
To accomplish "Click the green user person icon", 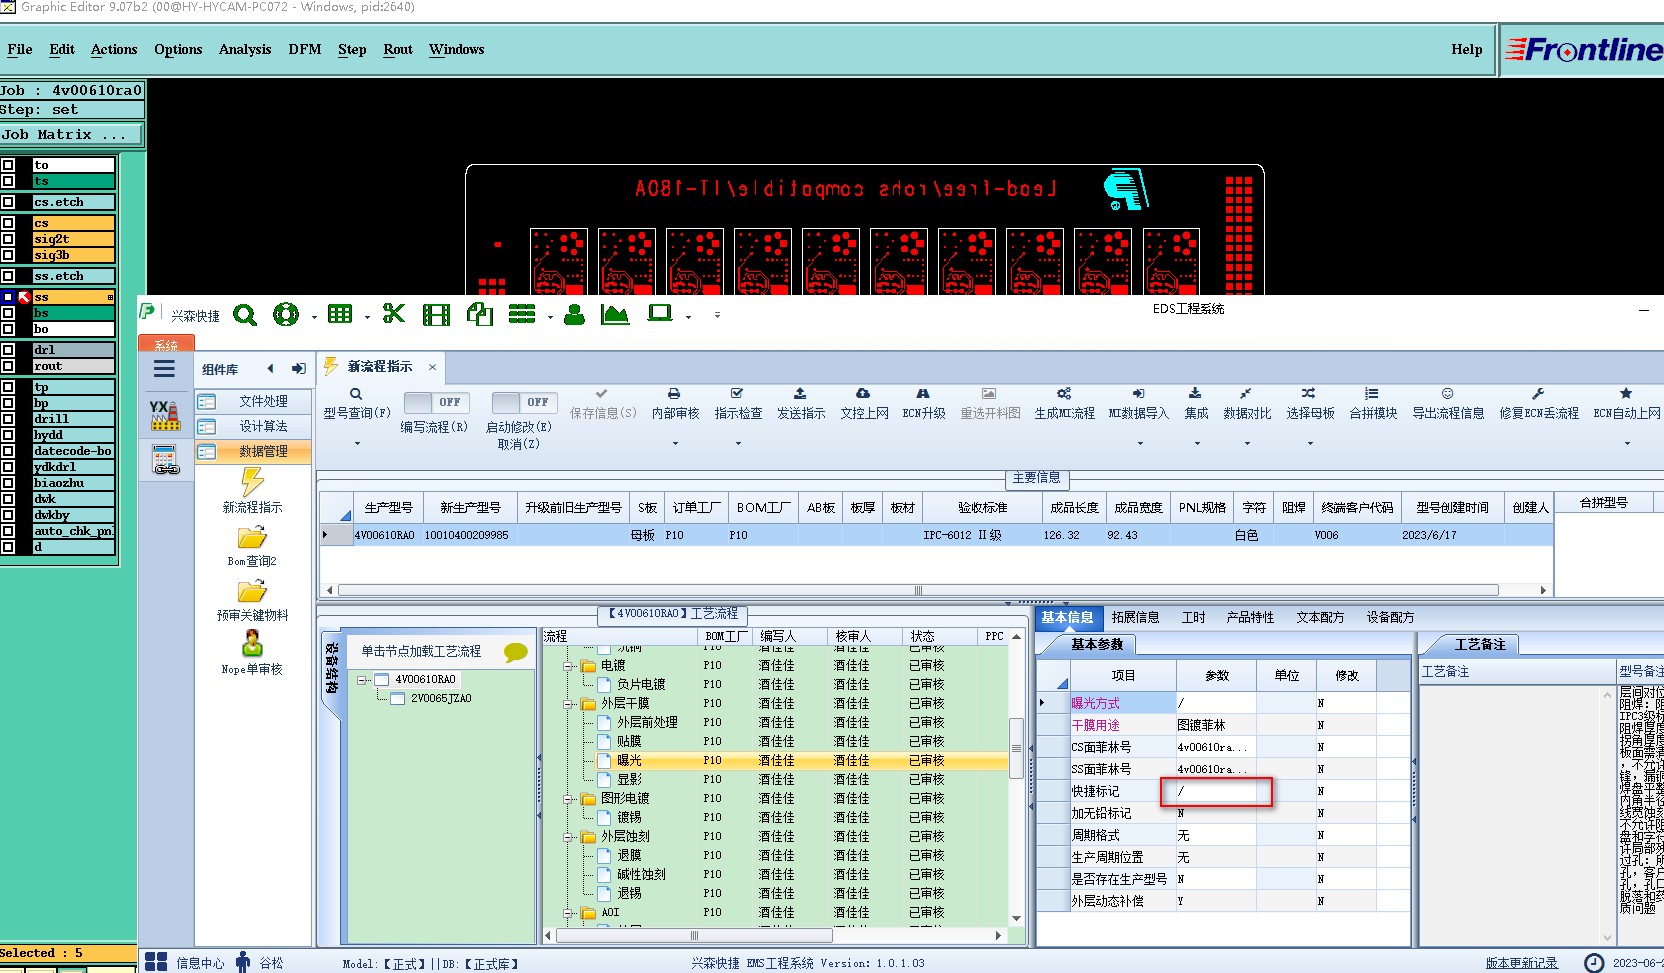I will pos(574,315).
